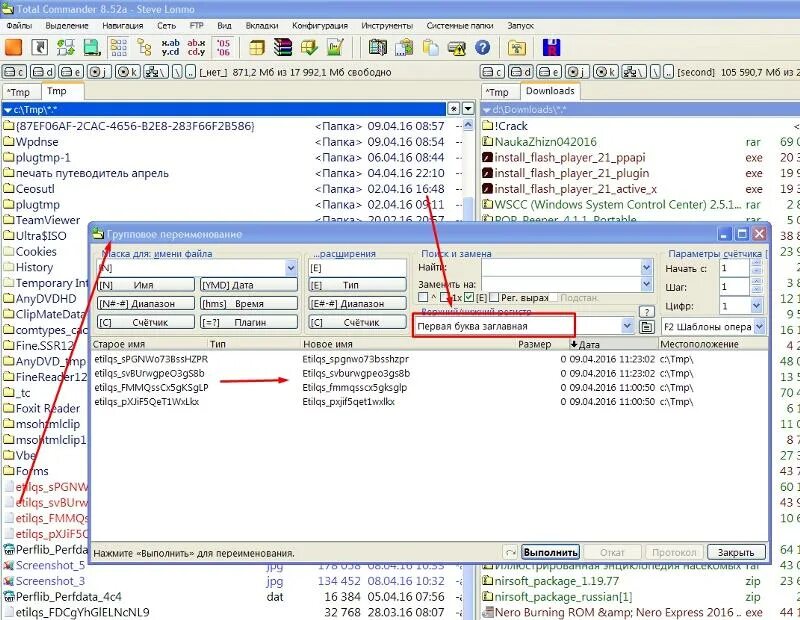Image resolution: width=800 pixels, height=620 pixels.
Task: Click the ab.x cd.y sort icon
Action: [196, 47]
